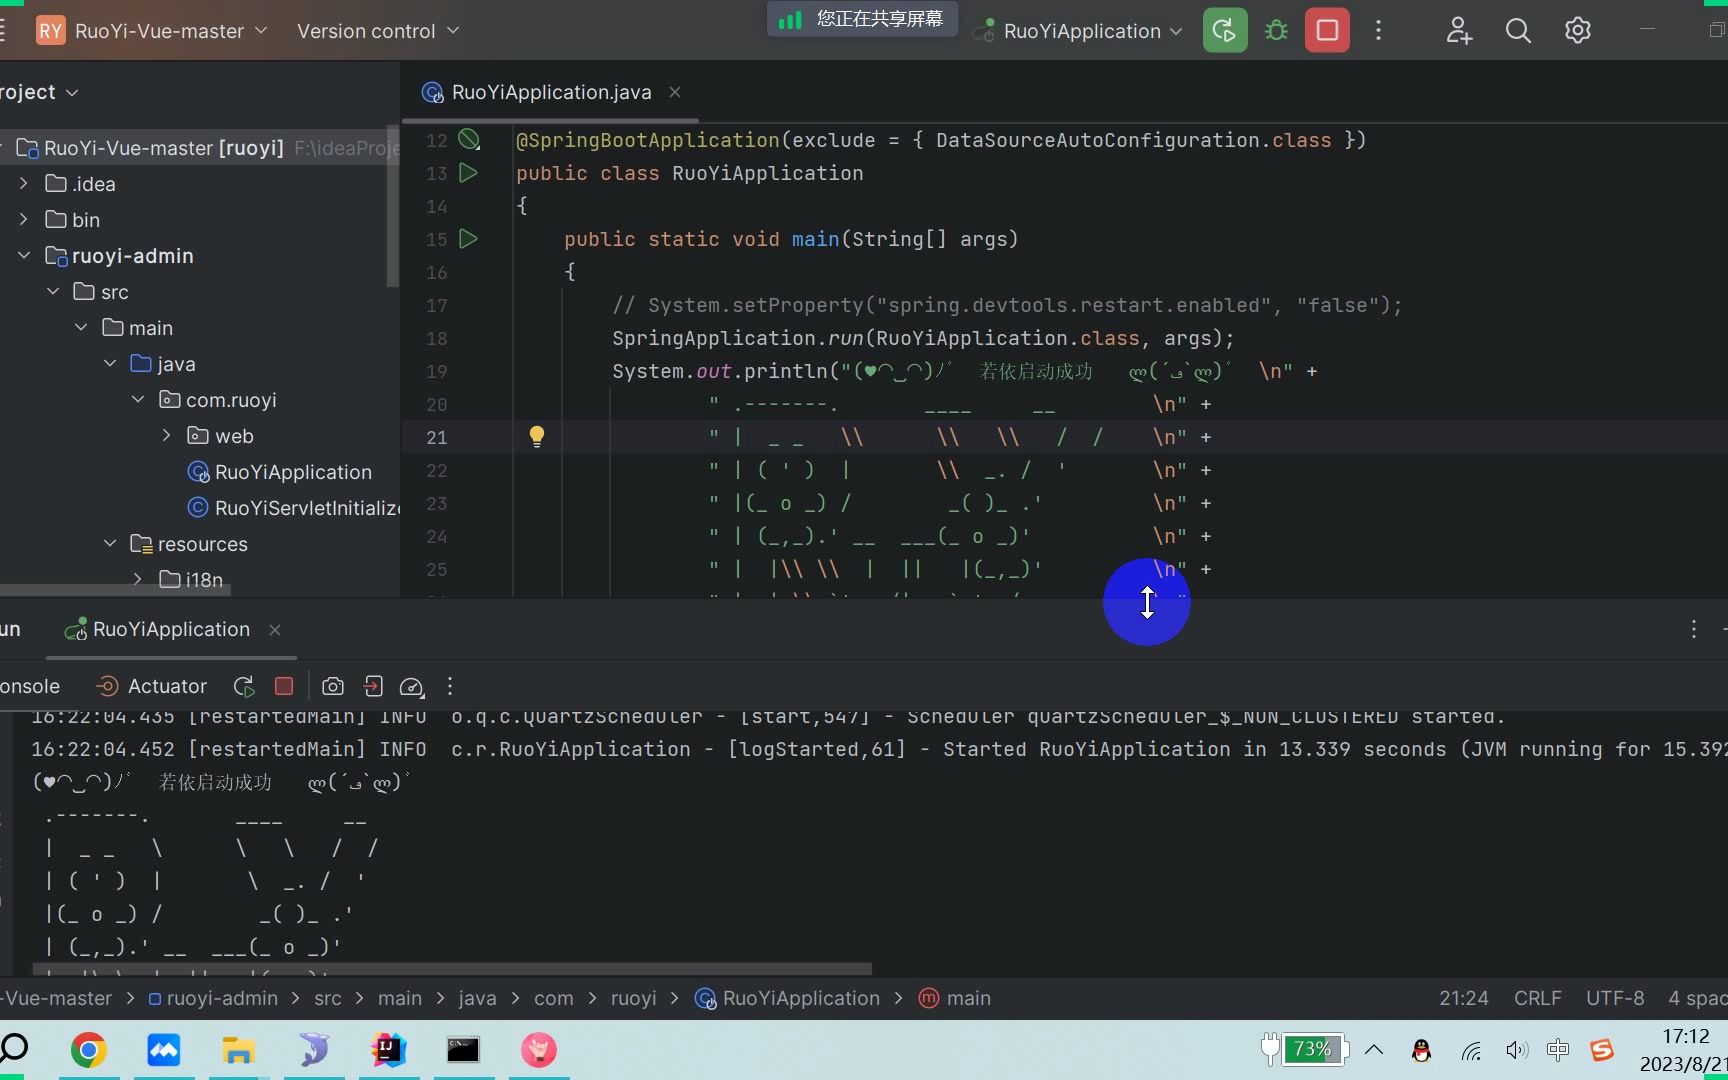Collapse the ruoyi-admin module
The width and height of the screenshot is (1728, 1080).
[24, 255]
